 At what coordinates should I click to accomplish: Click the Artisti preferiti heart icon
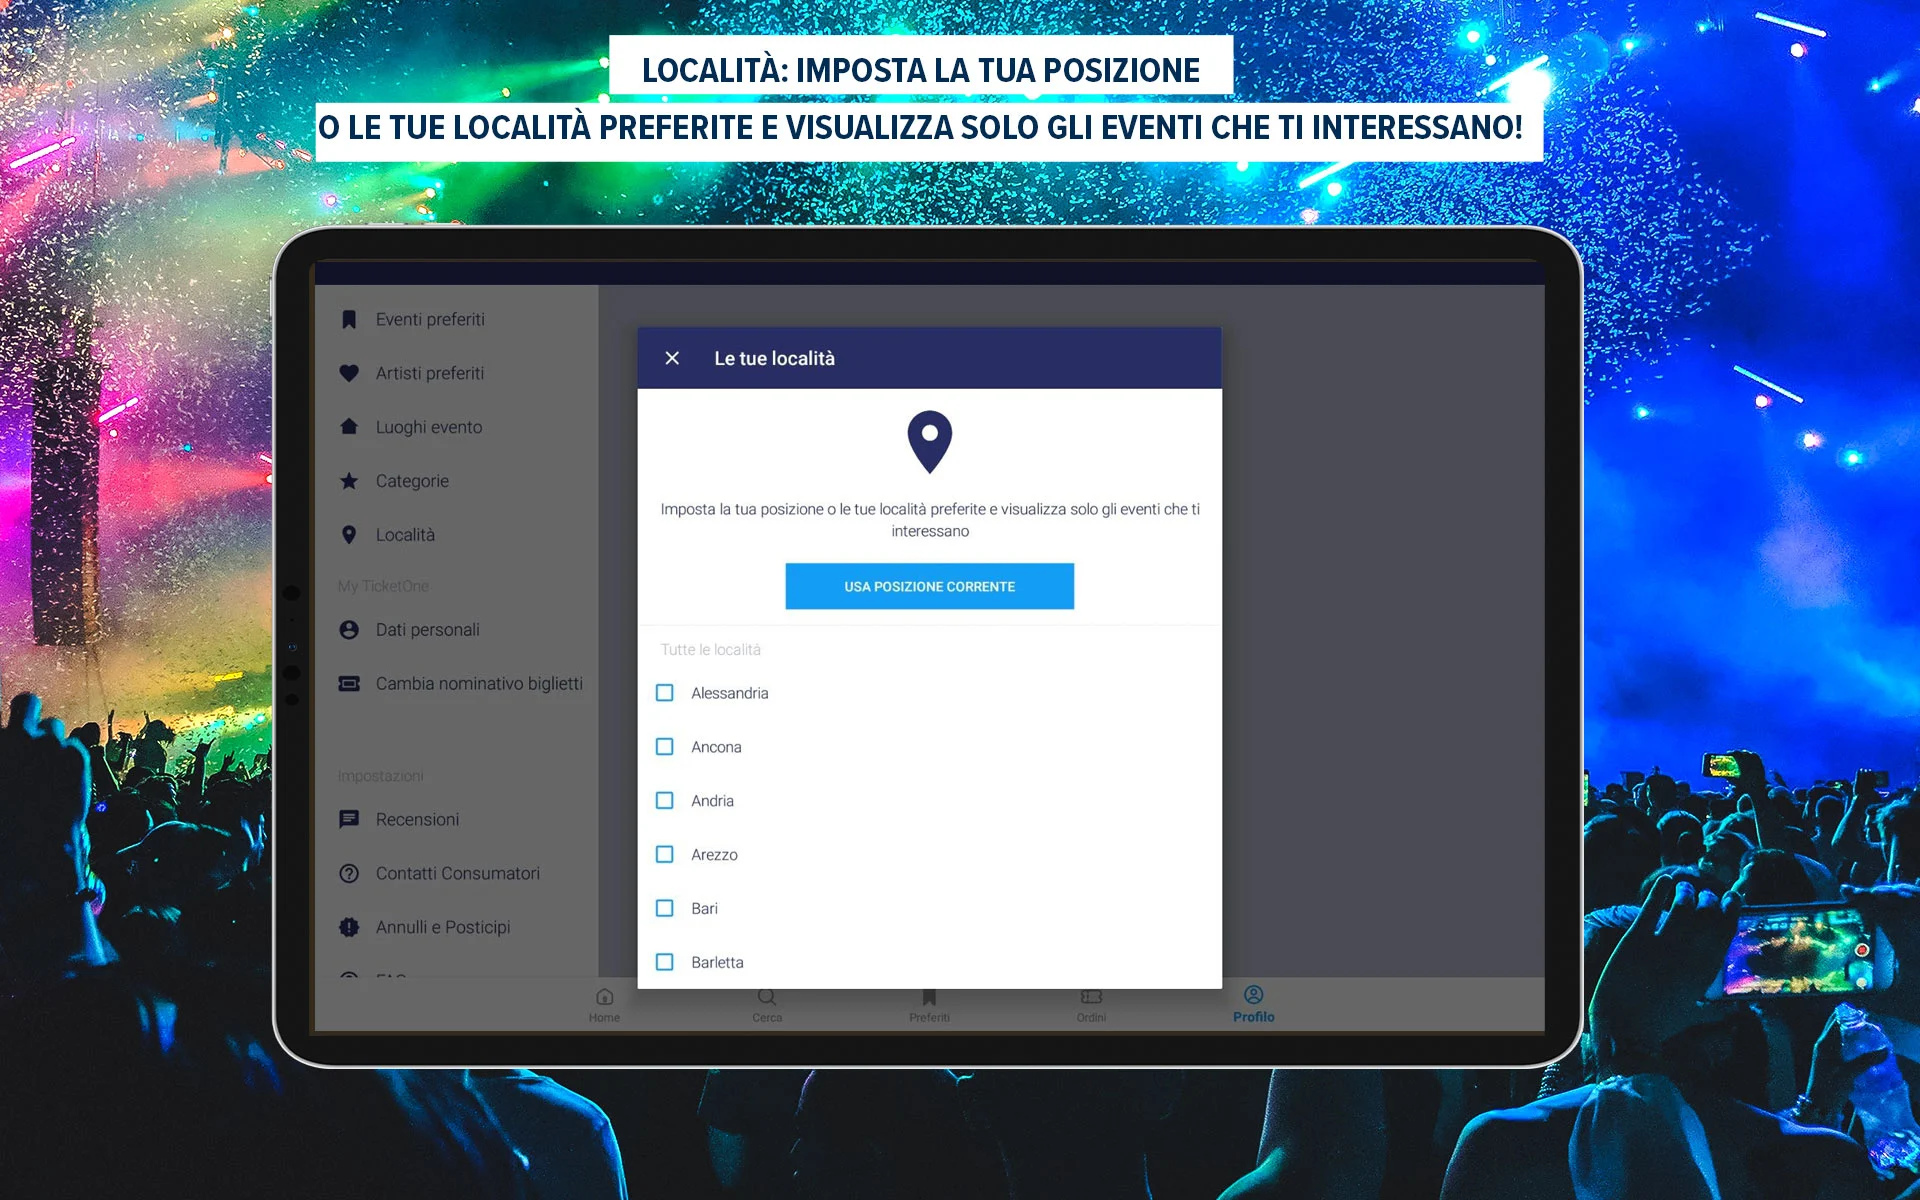pyautogui.click(x=349, y=373)
